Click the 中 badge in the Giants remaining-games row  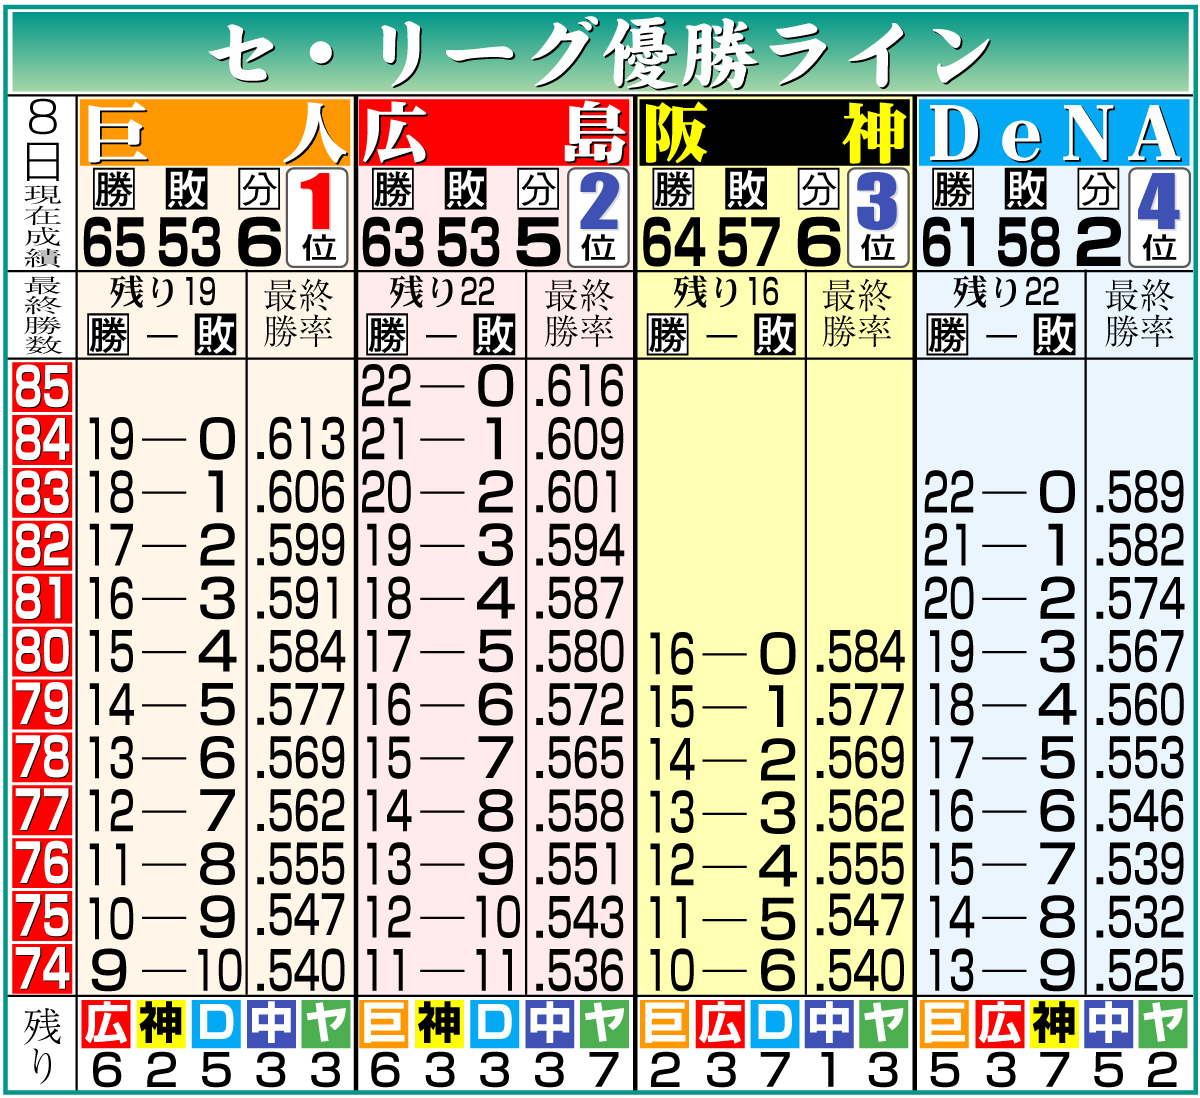[x=271, y=1024]
